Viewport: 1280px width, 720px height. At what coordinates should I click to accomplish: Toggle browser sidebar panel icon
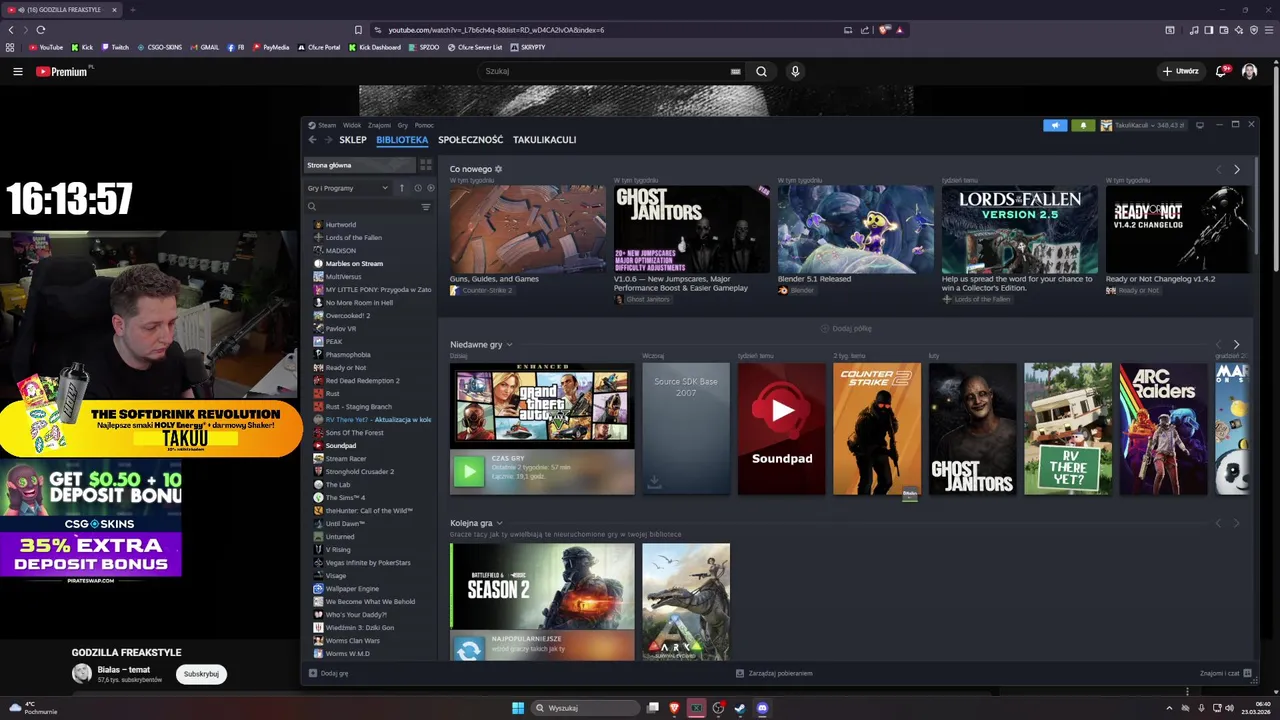[x=1209, y=30]
